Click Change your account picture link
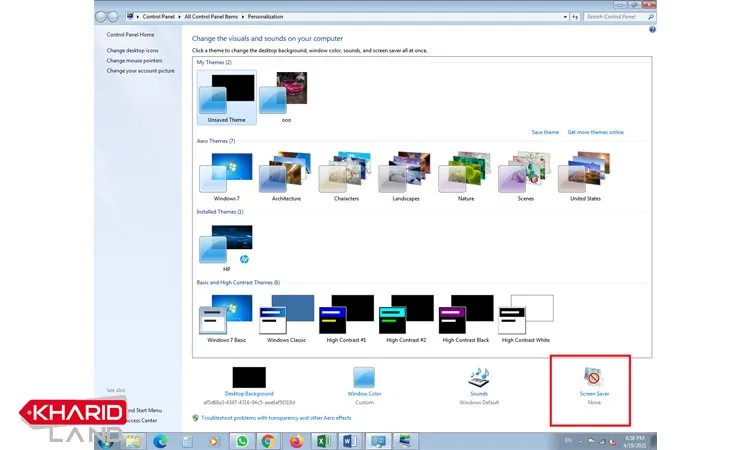This screenshot has width=750, height=450. point(140,71)
